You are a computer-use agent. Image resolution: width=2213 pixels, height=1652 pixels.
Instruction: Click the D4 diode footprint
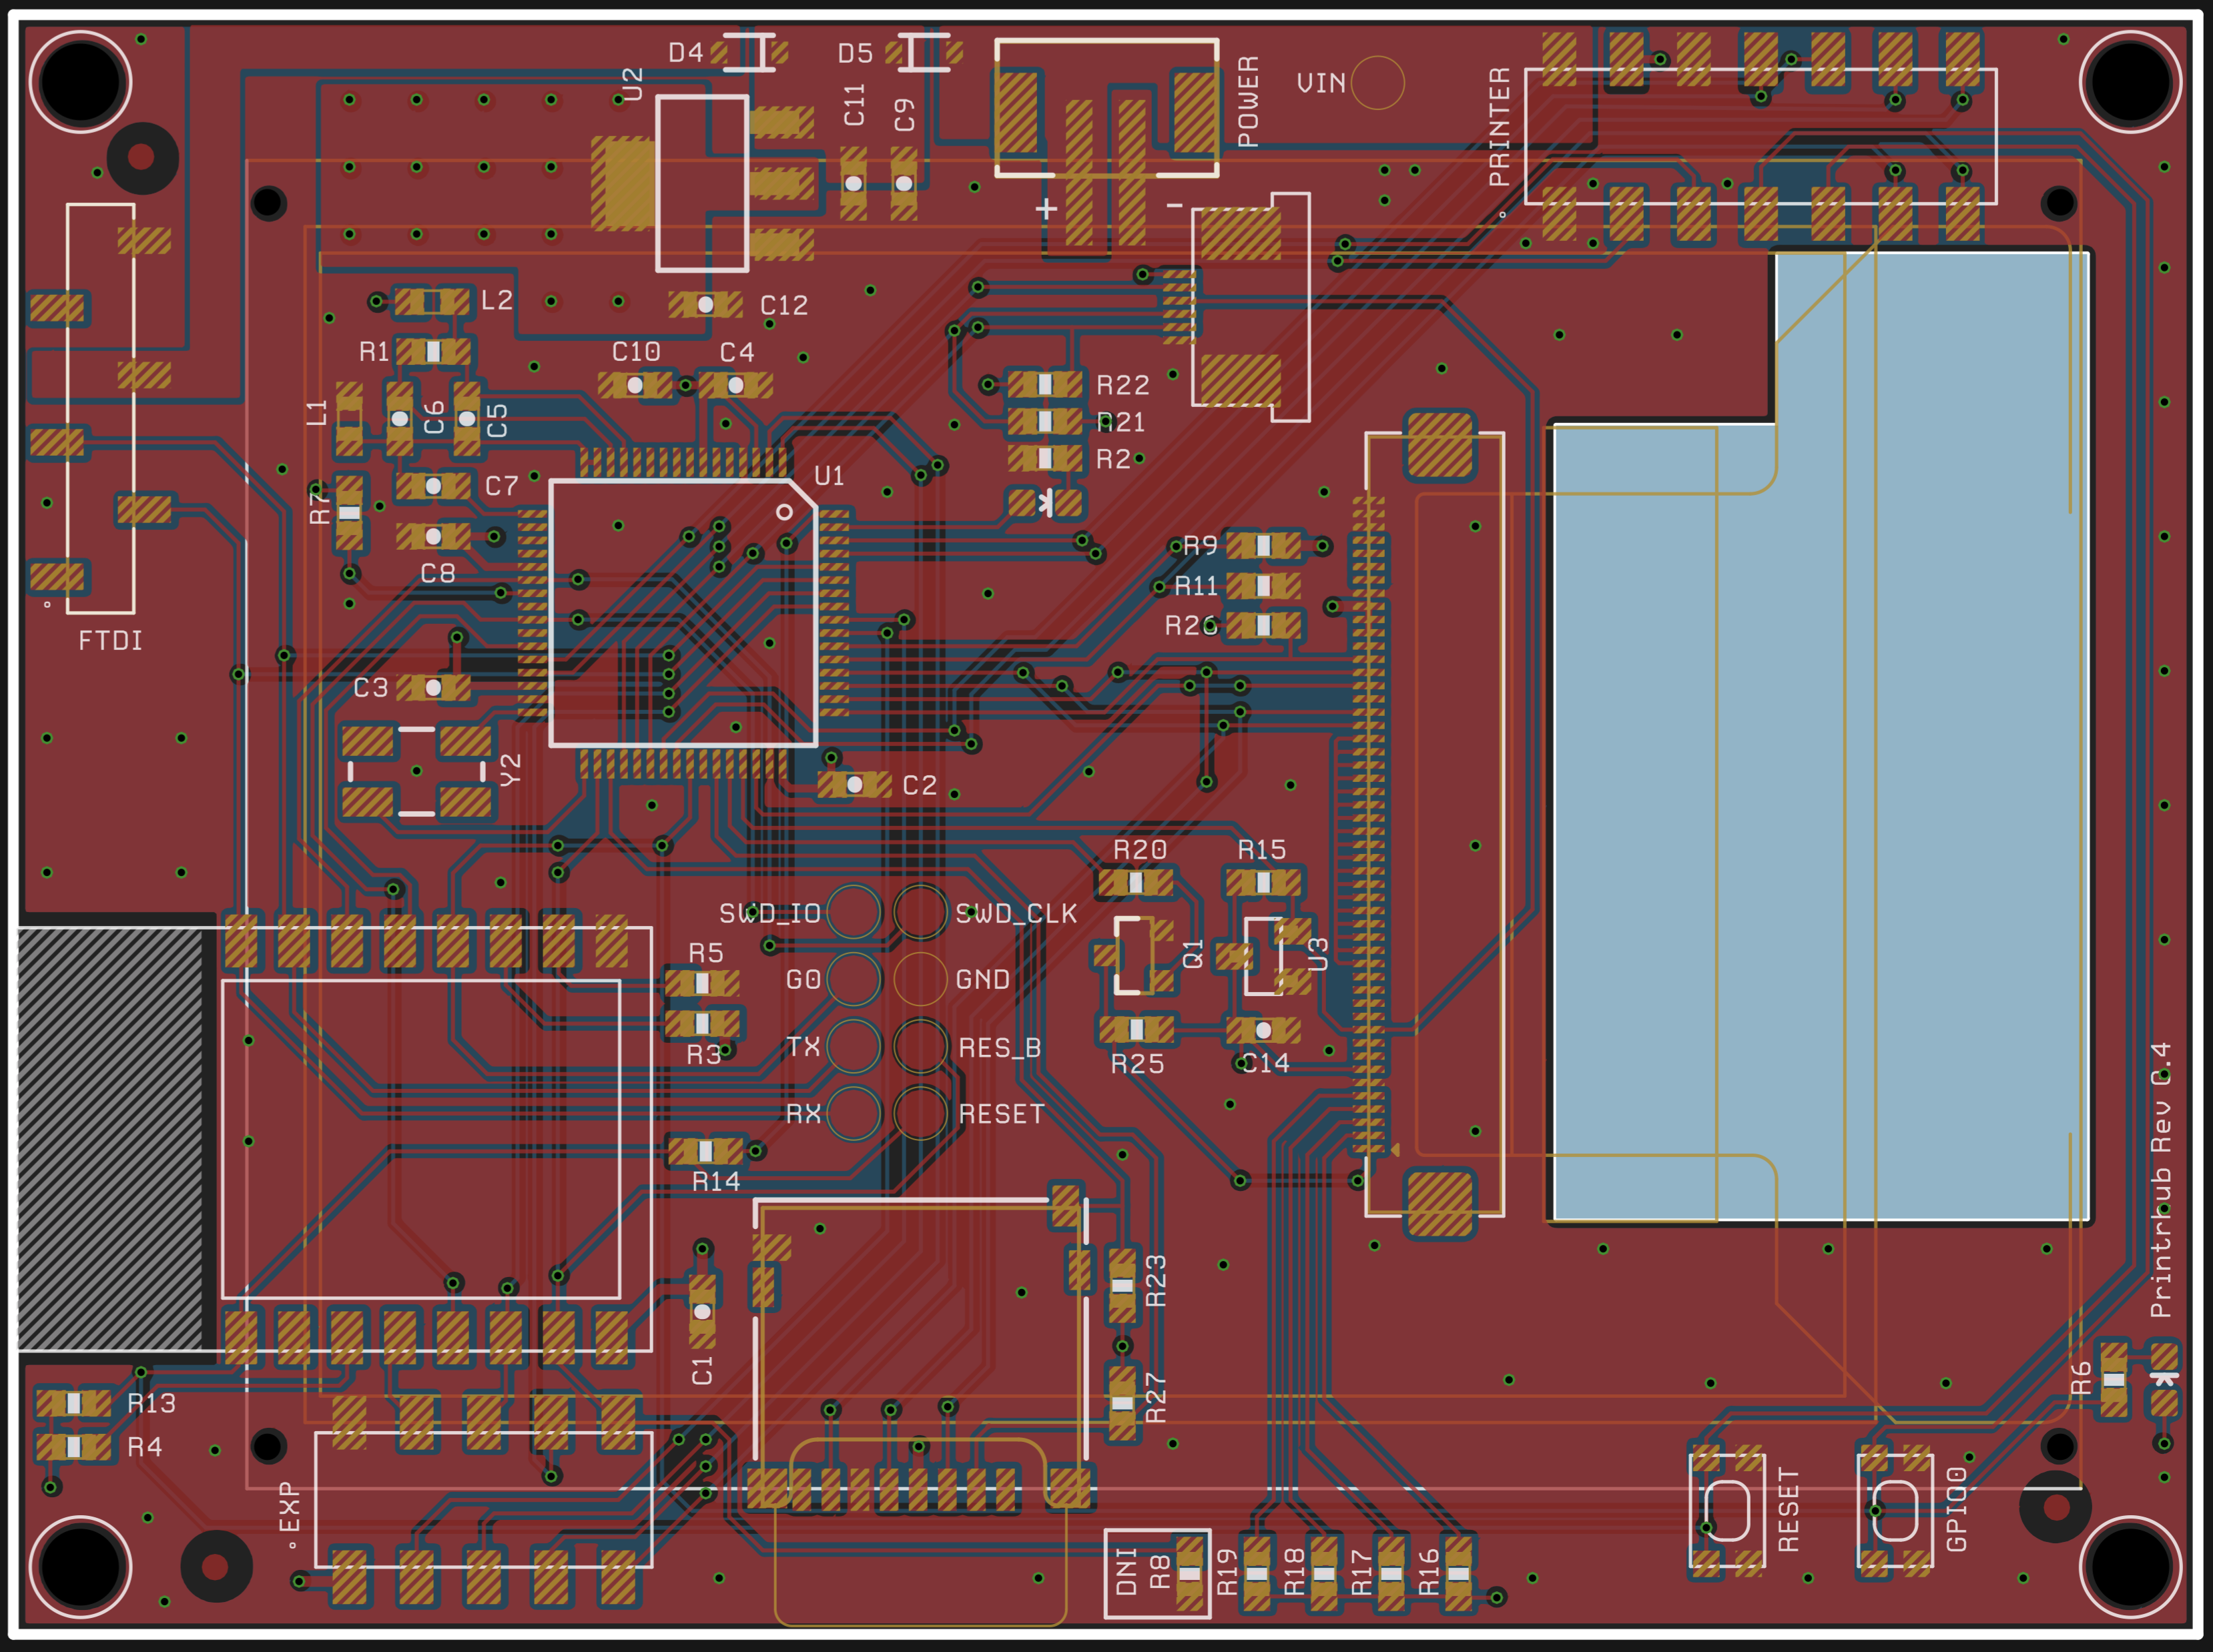[749, 52]
